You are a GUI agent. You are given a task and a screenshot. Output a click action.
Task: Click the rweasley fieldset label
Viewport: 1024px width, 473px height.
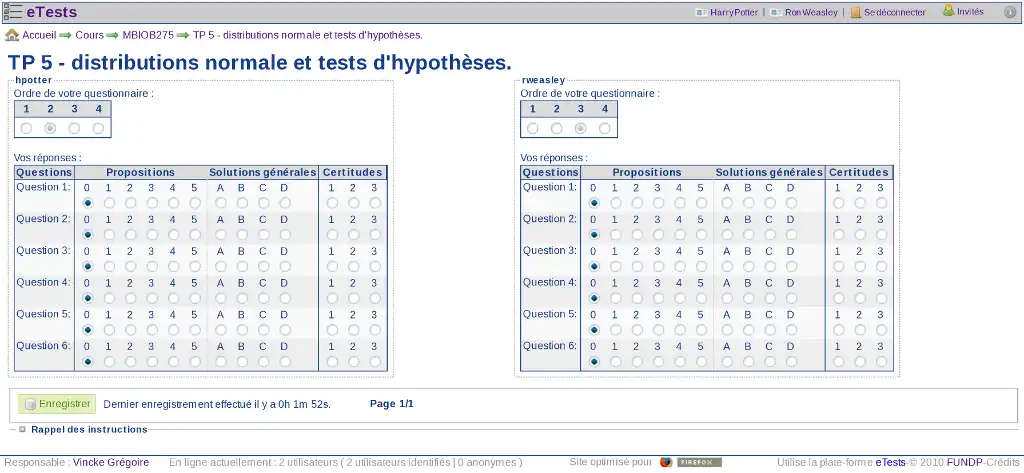[x=543, y=80]
